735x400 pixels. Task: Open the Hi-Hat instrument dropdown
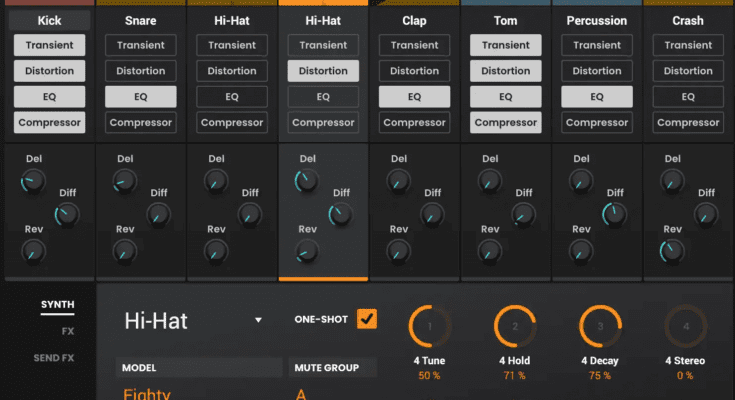pyautogui.click(x=258, y=321)
